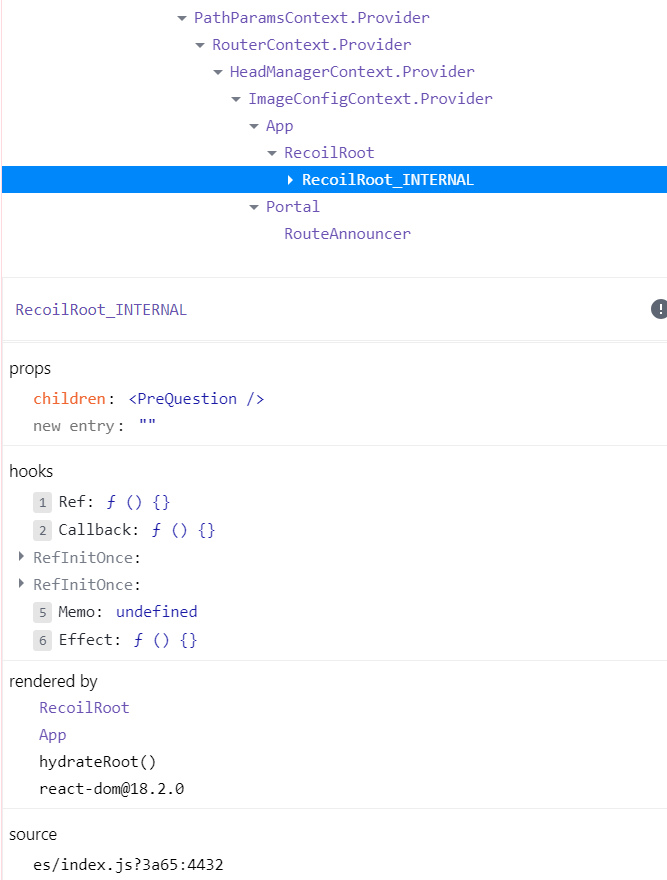This screenshot has height=880, width=667.
Task: Collapse the PathParamsContext.Provider node arrow
Action: pyautogui.click(x=181, y=19)
